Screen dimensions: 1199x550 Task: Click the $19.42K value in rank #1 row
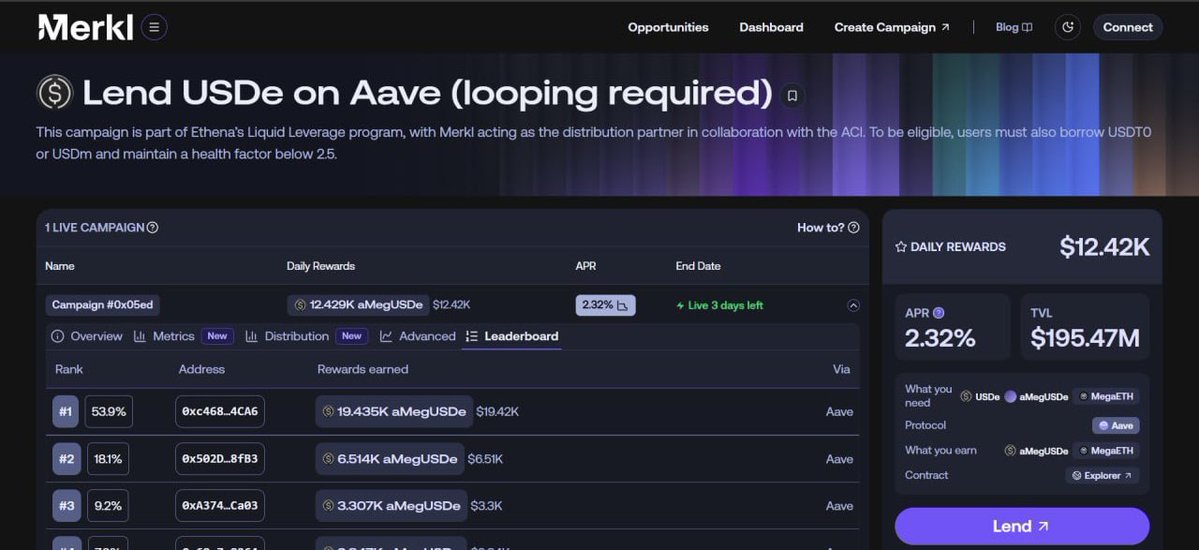(x=497, y=412)
